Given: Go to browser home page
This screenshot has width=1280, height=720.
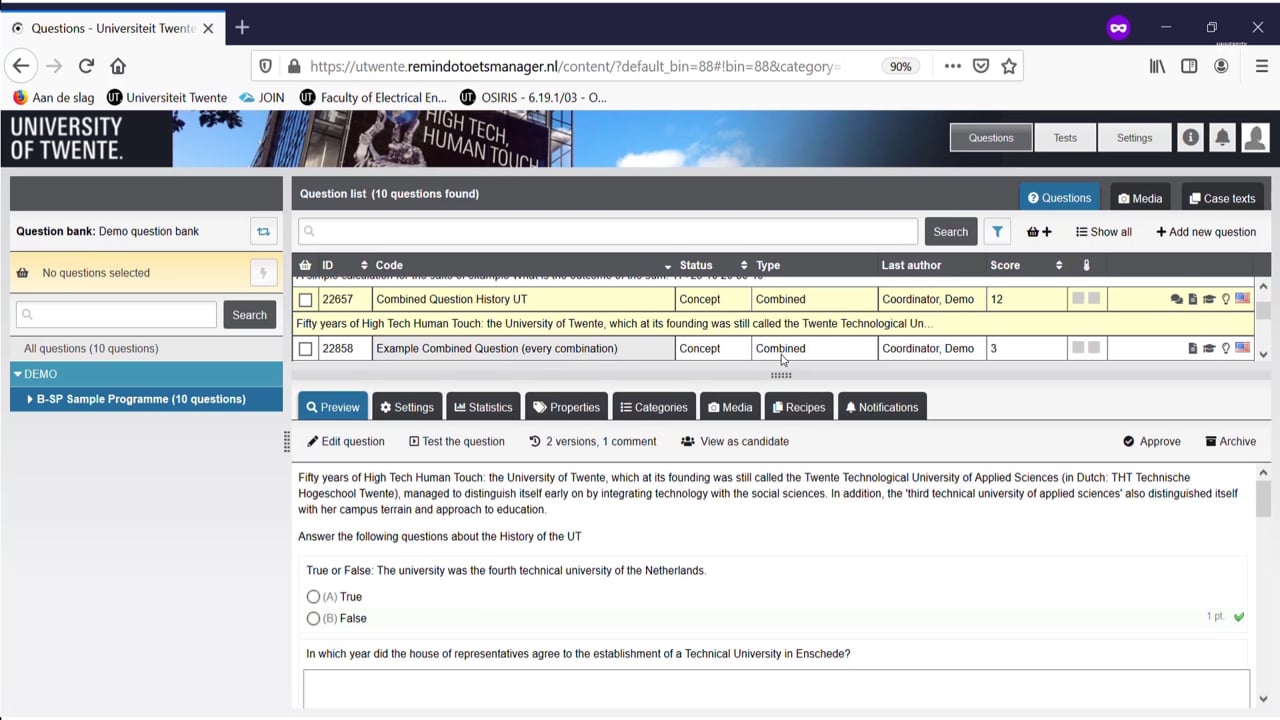Looking at the screenshot, I should click(x=118, y=66).
